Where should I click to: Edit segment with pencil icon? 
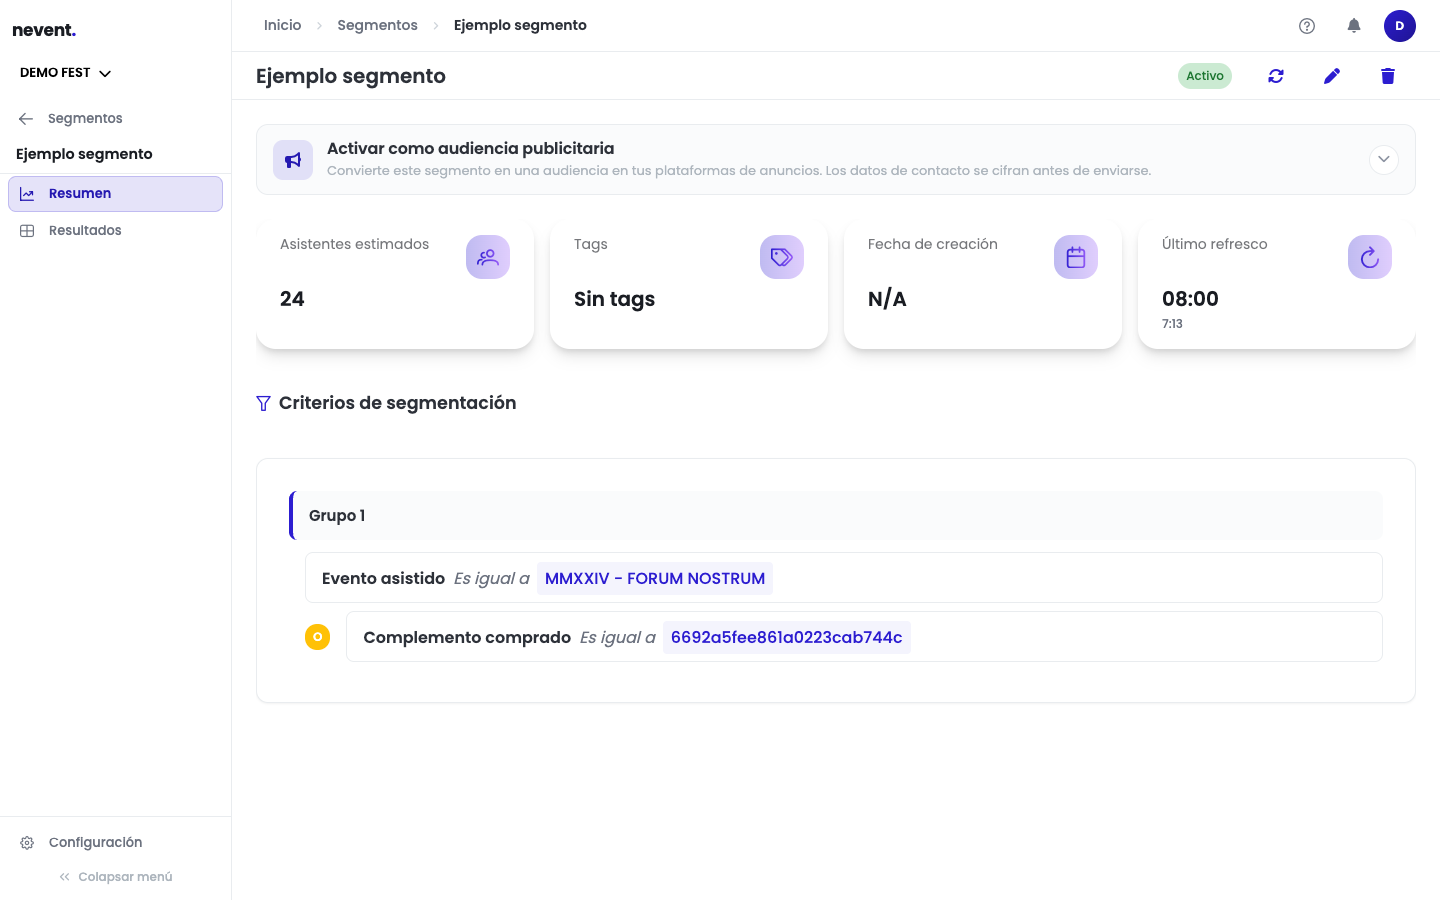coord(1332,76)
